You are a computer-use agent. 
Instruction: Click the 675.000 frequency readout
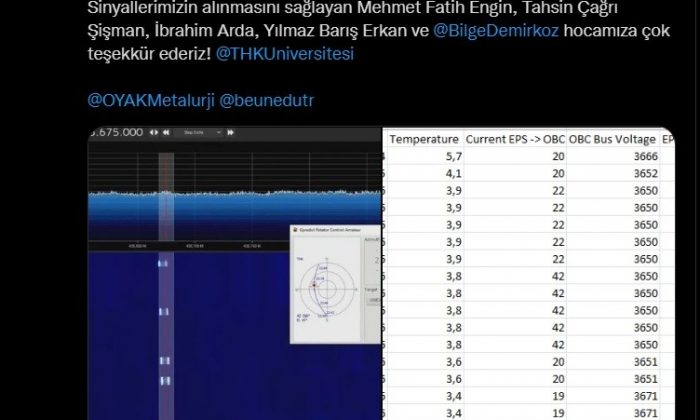tap(117, 132)
